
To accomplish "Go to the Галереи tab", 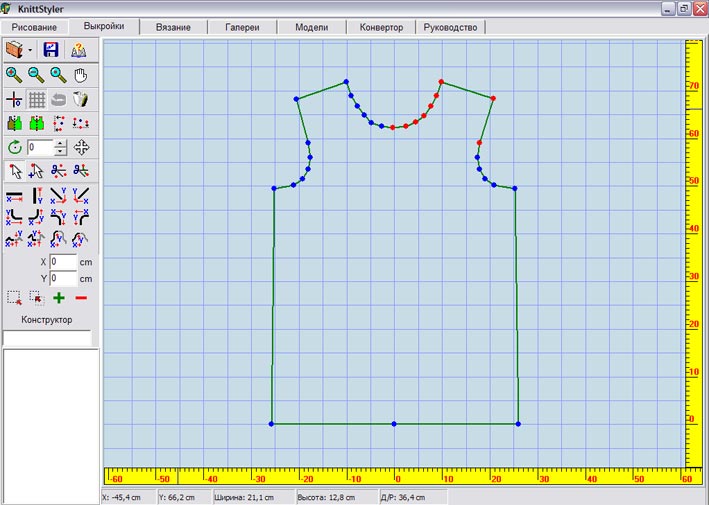I will (x=242, y=27).
